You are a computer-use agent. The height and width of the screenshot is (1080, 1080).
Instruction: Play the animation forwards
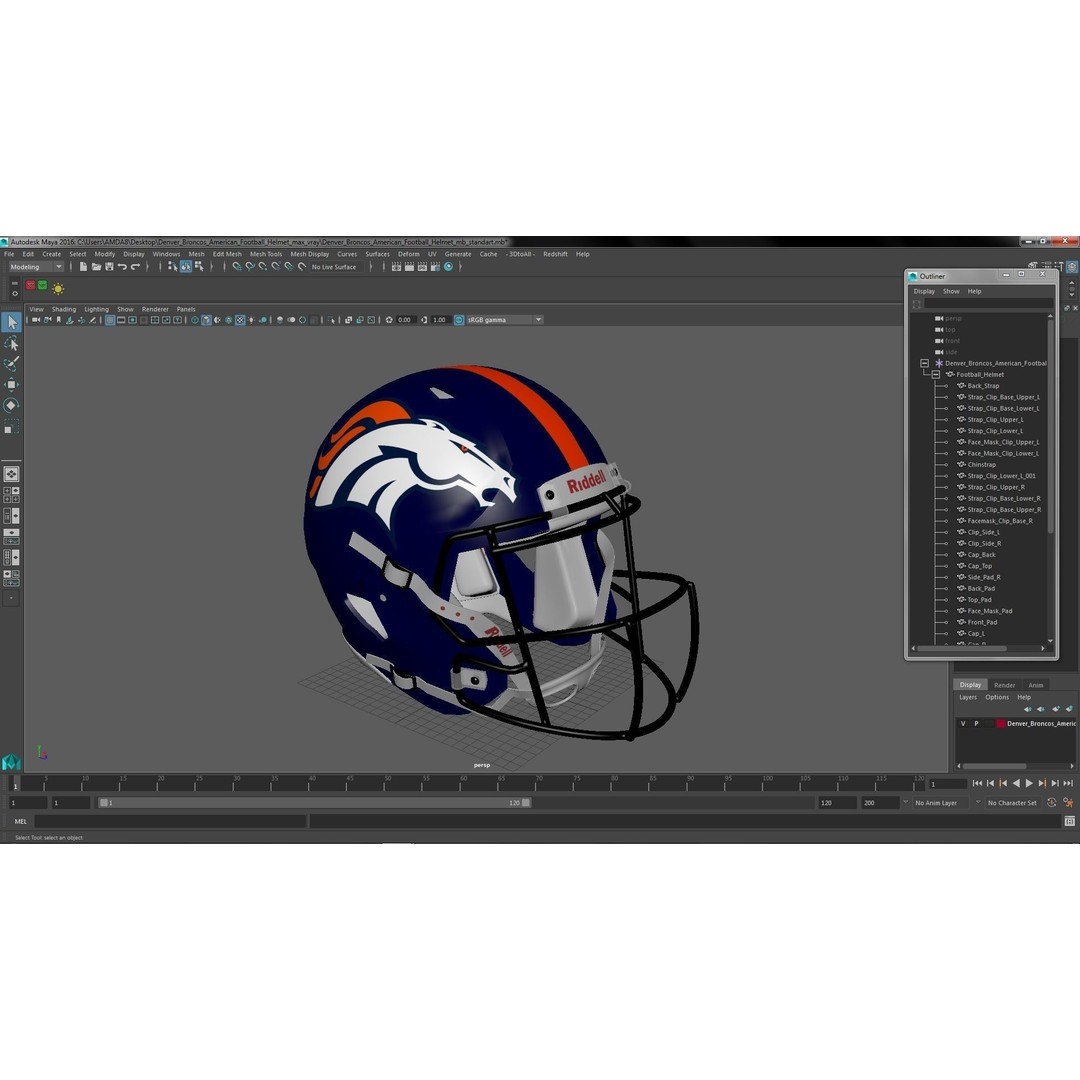[1029, 783]
